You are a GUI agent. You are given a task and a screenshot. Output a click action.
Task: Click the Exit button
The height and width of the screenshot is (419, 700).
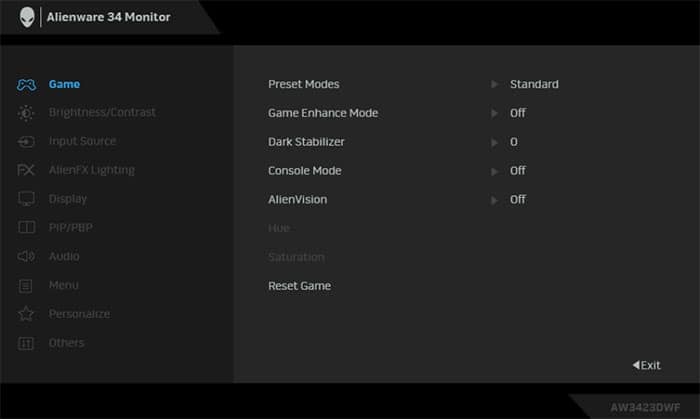(646, 365)
